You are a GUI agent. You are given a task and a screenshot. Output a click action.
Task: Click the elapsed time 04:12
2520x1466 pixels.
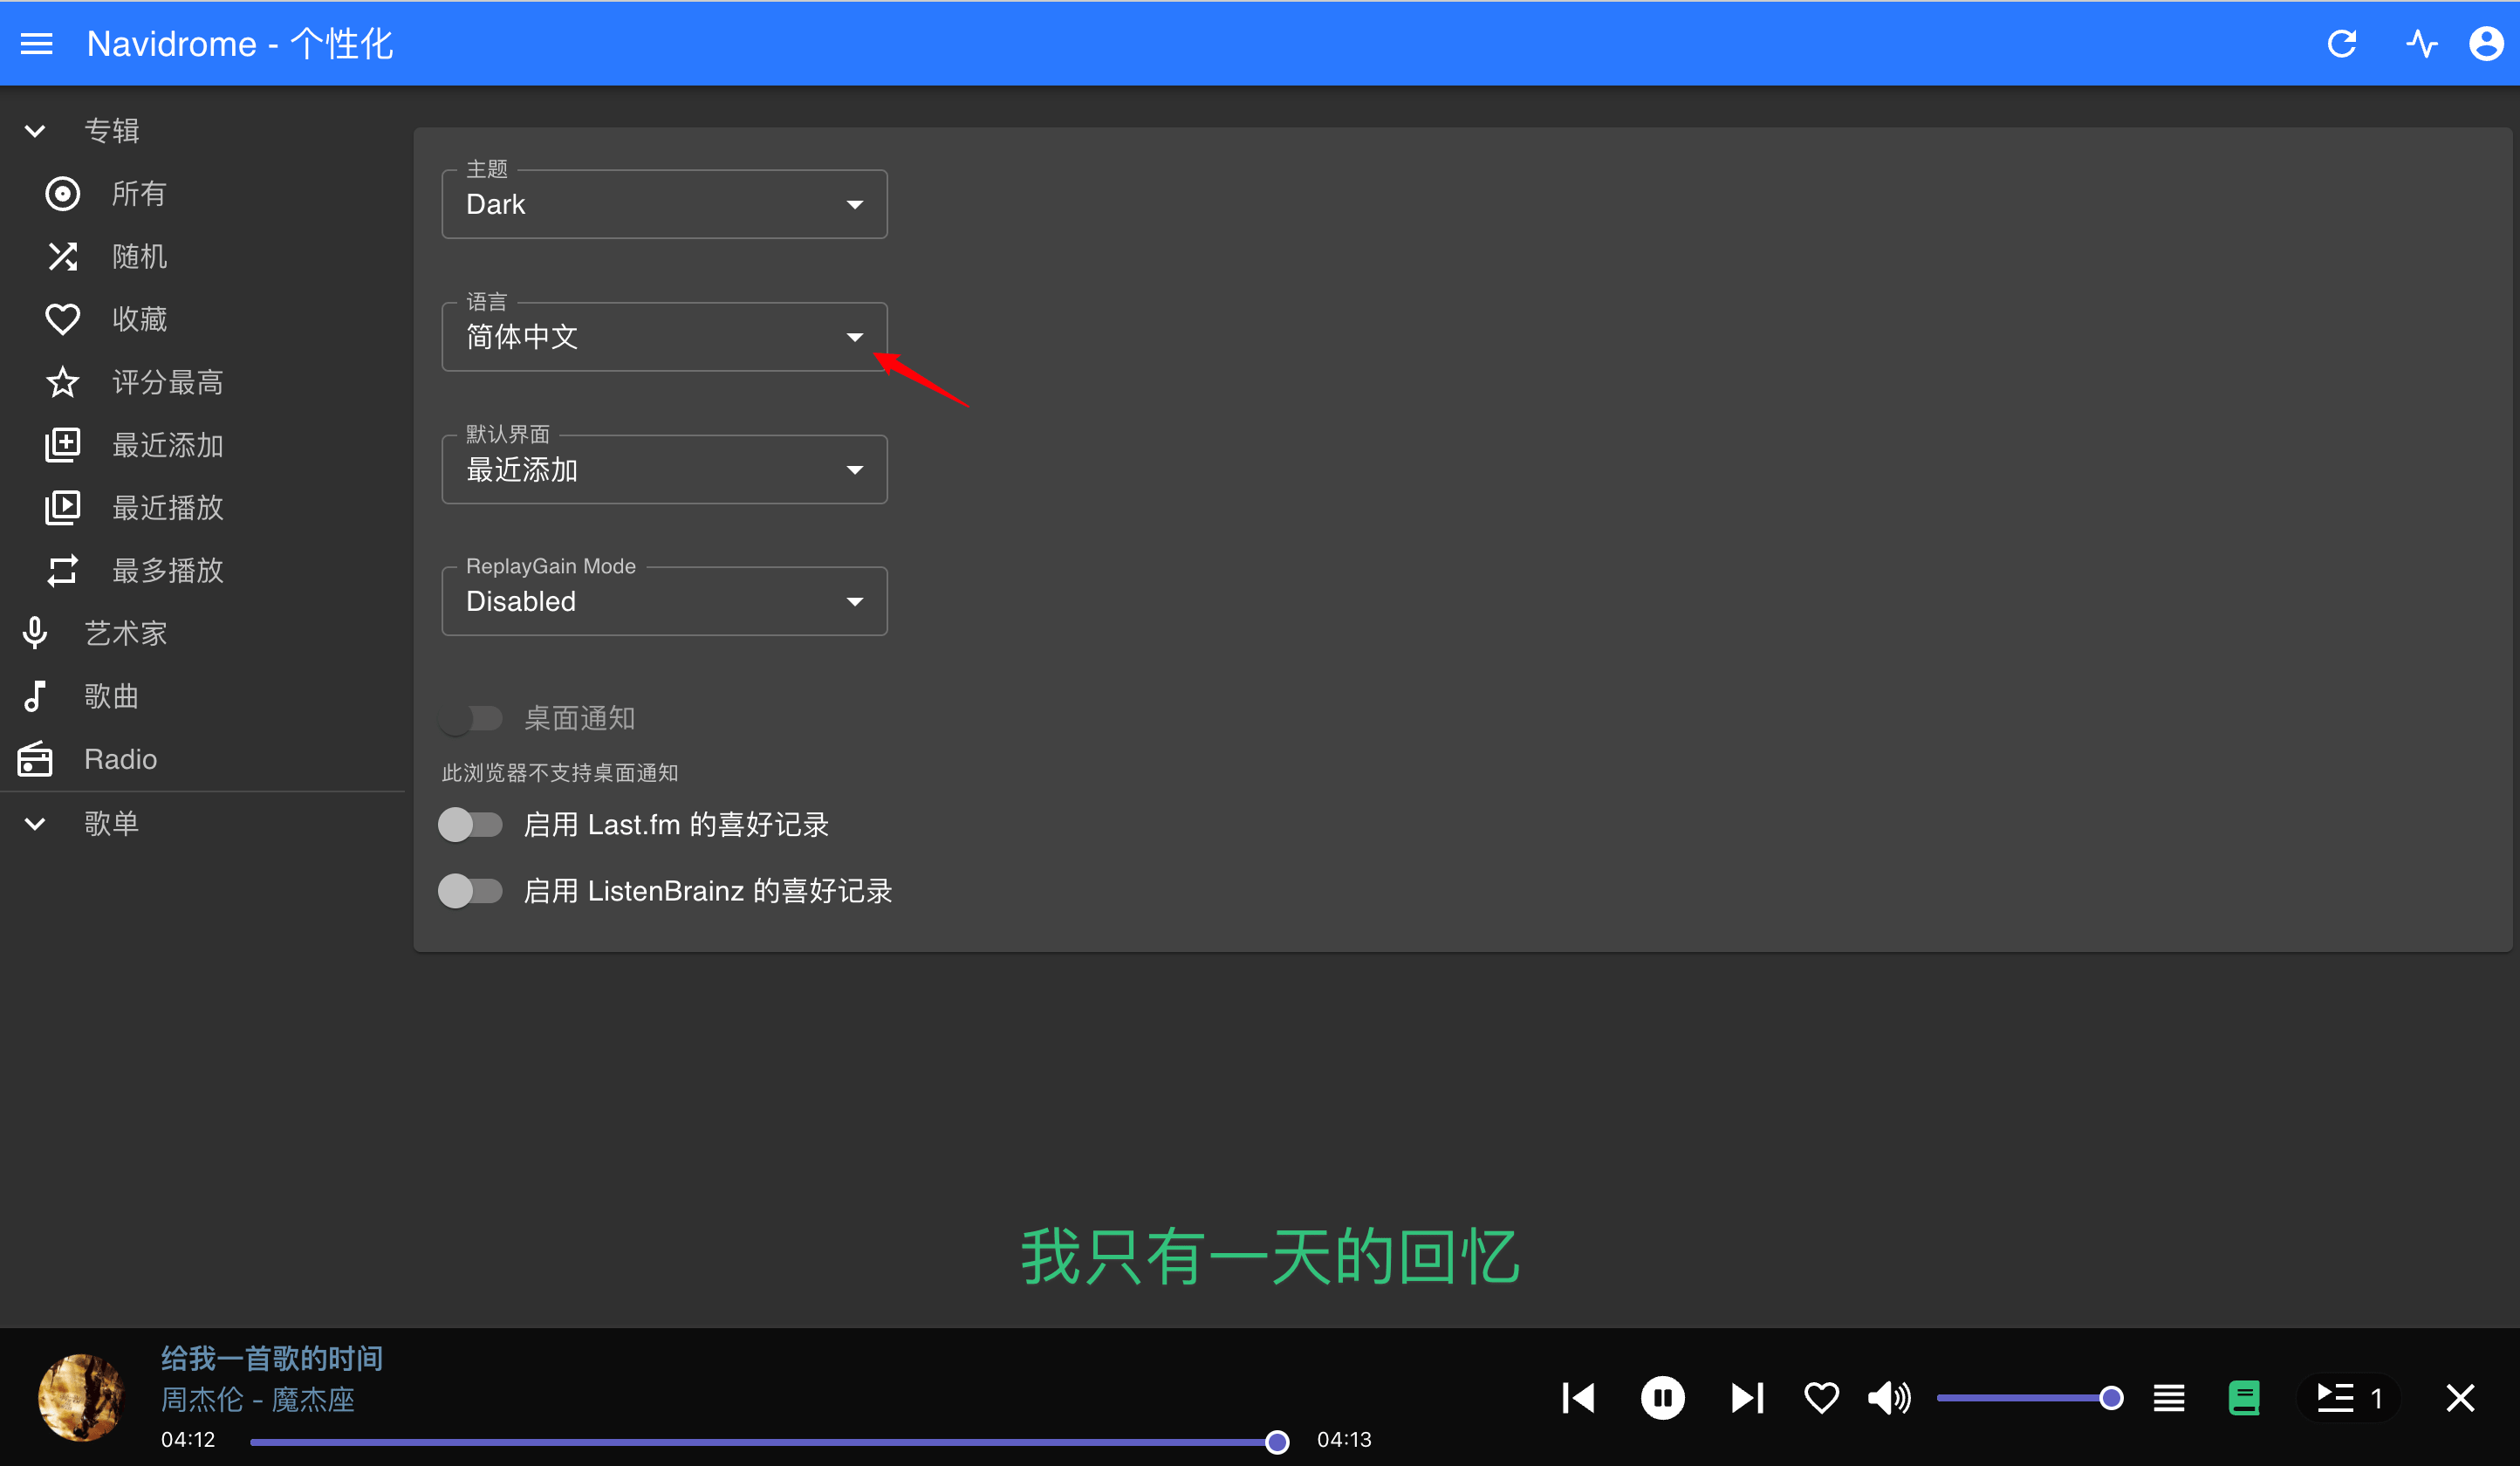(x=188, y=1440)
